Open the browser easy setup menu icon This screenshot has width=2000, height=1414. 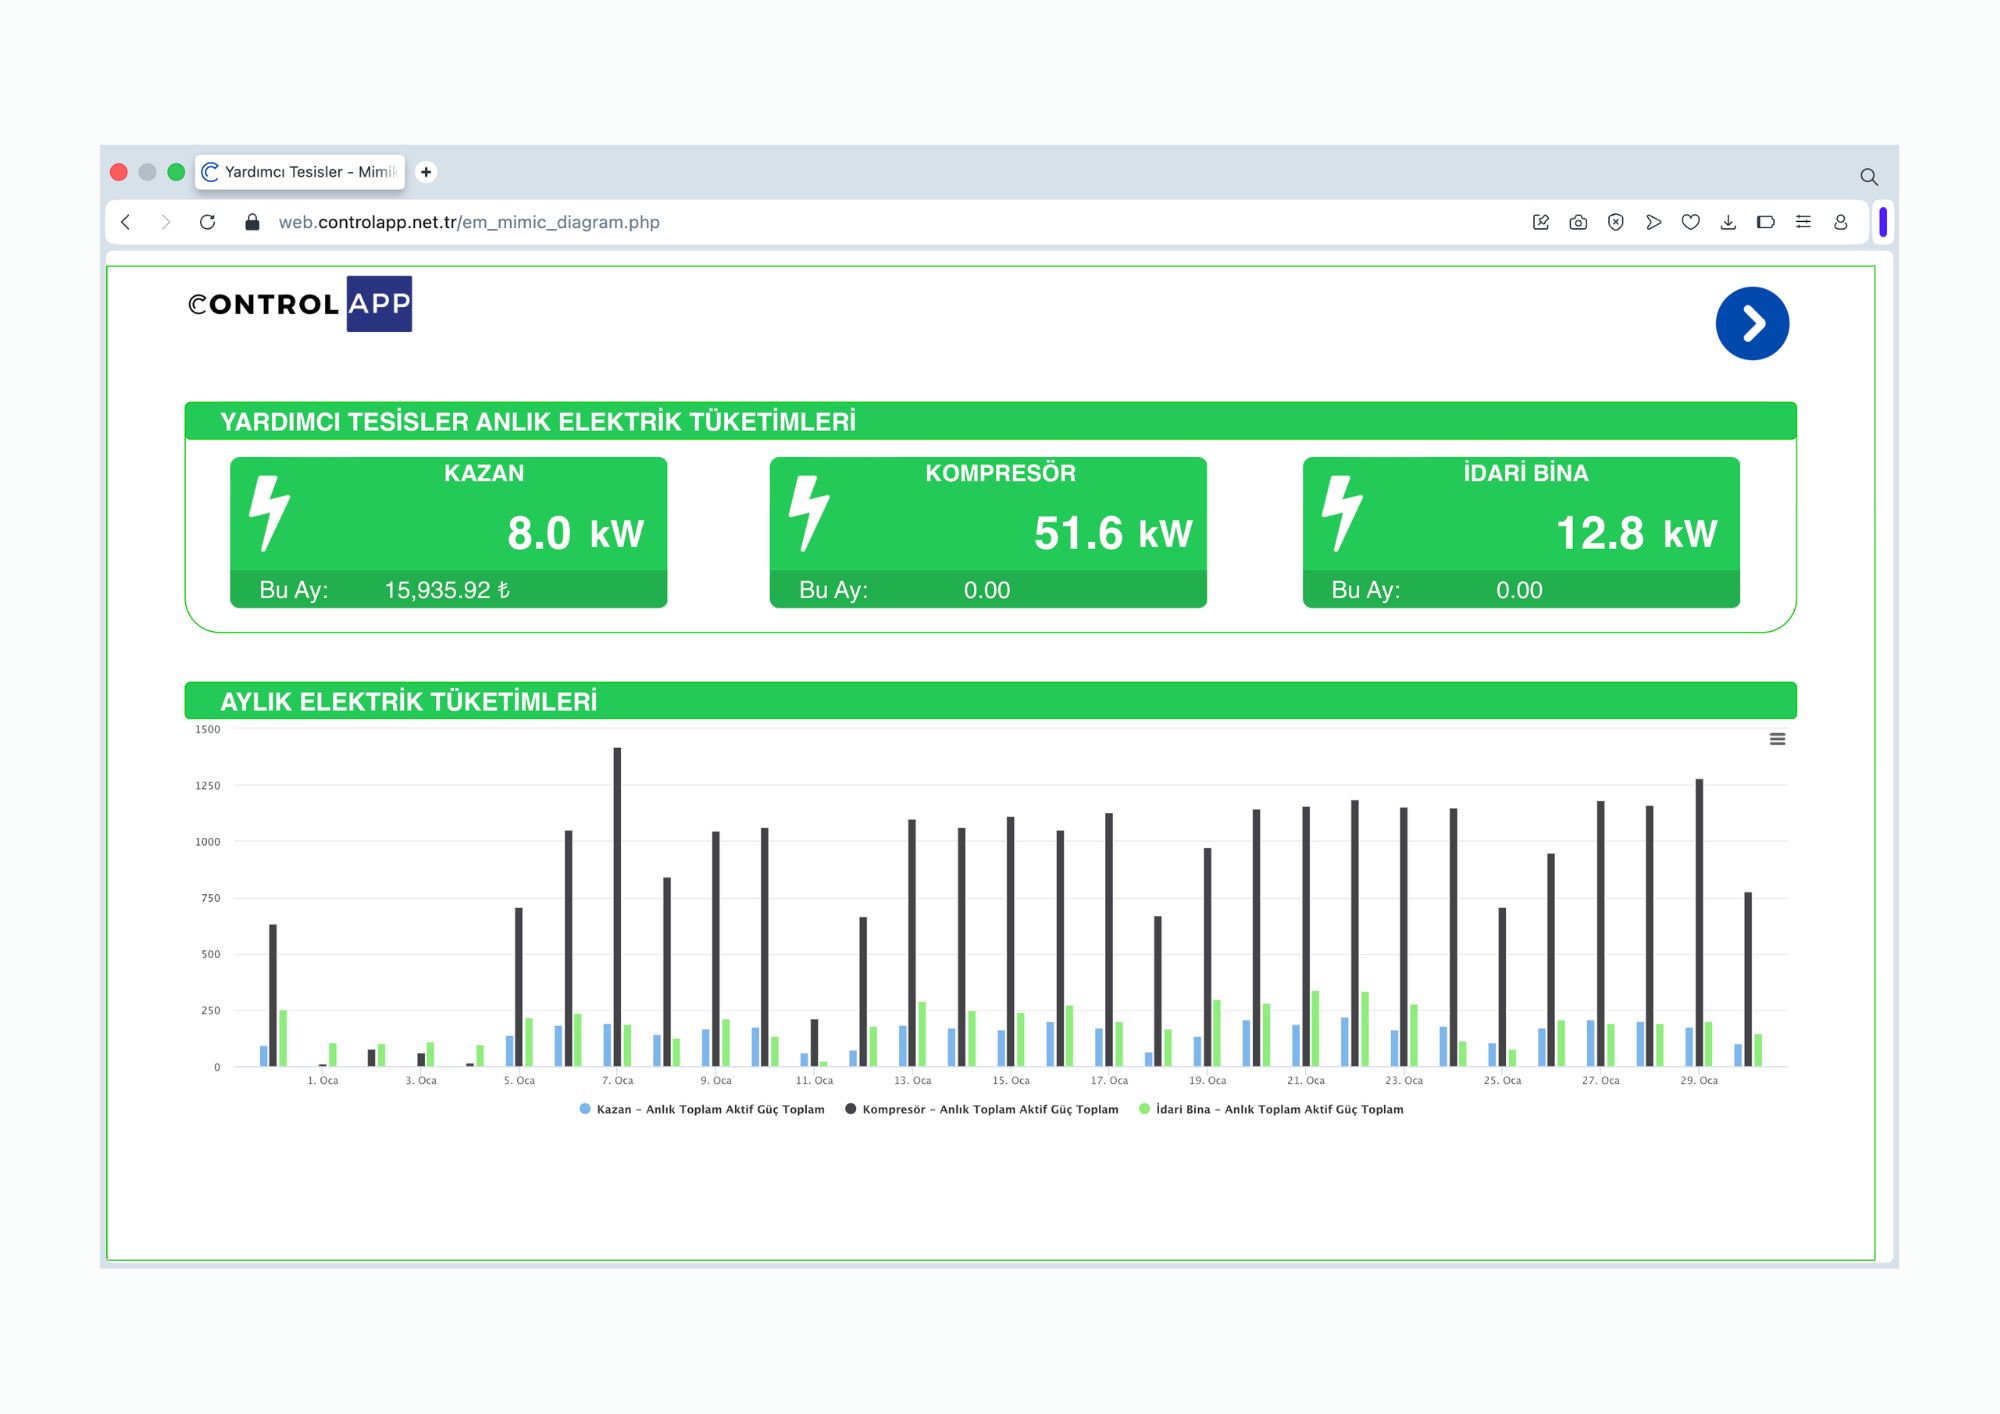(1803, 222)
